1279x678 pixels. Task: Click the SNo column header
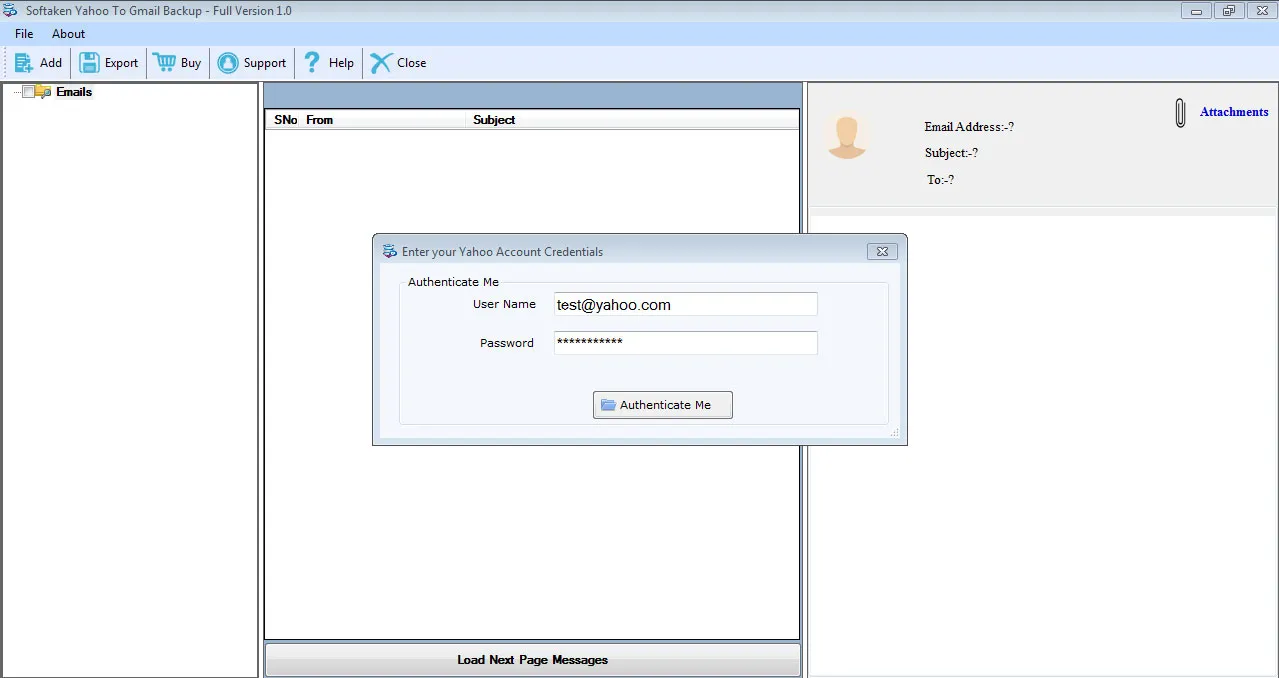coord(286,120)
